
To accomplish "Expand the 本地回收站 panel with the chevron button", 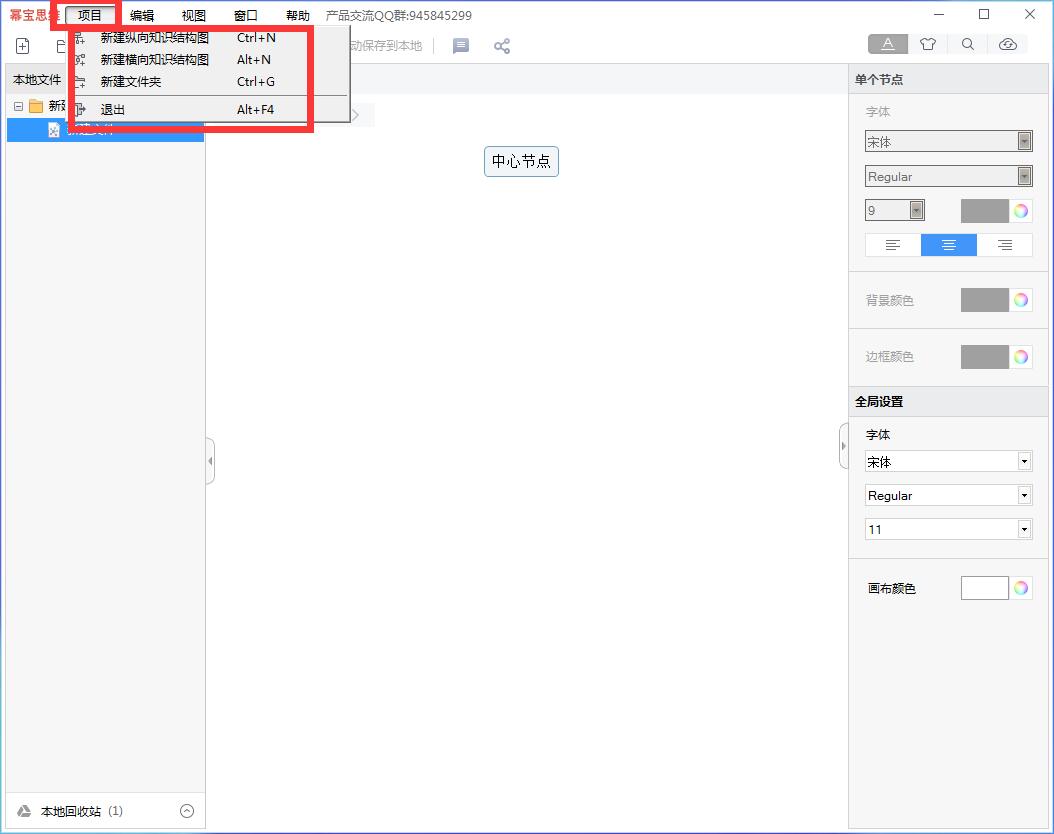I will (187, 811).
